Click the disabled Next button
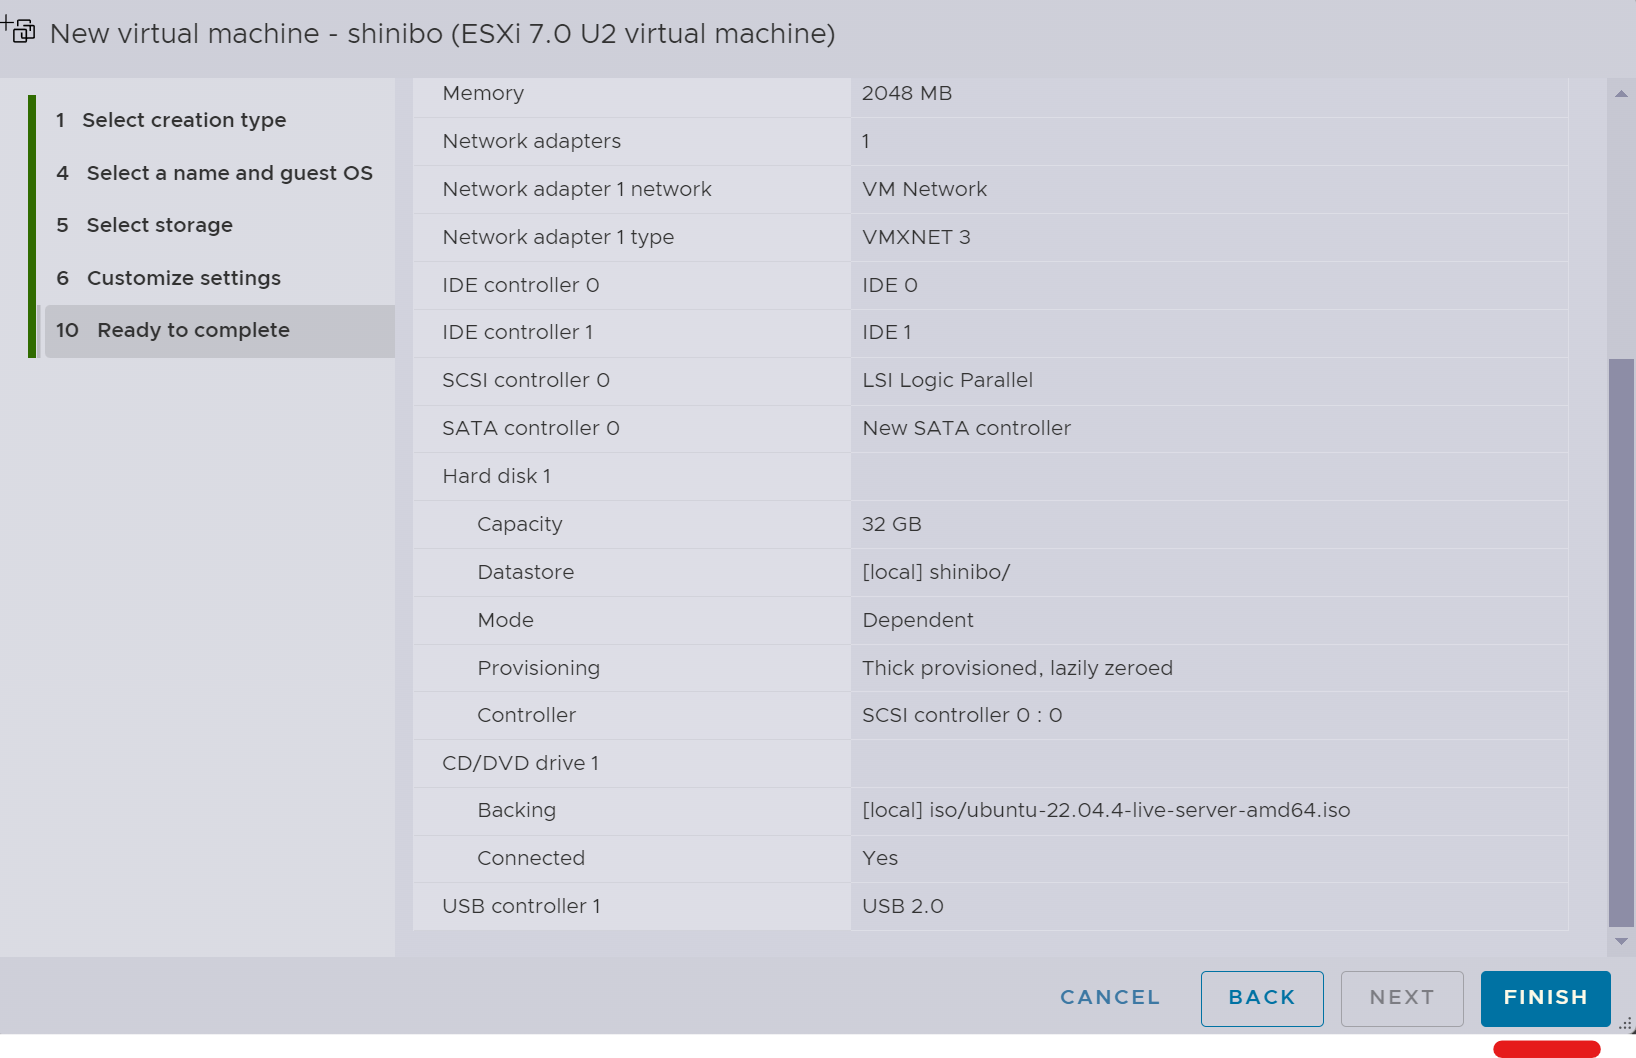Viewport: 1636px width, 1058px height. [1402, 998]
